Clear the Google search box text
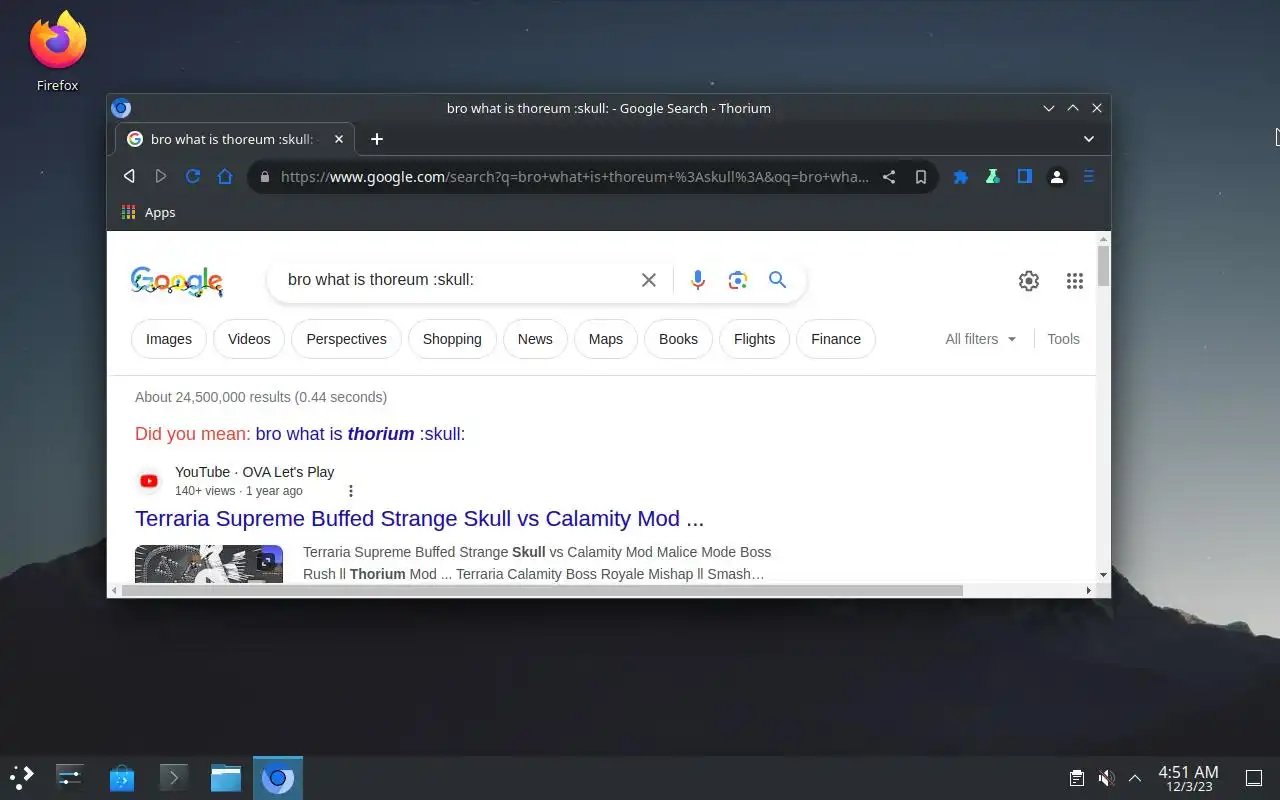Screen dimensions: 1280x800 point(649,280)
